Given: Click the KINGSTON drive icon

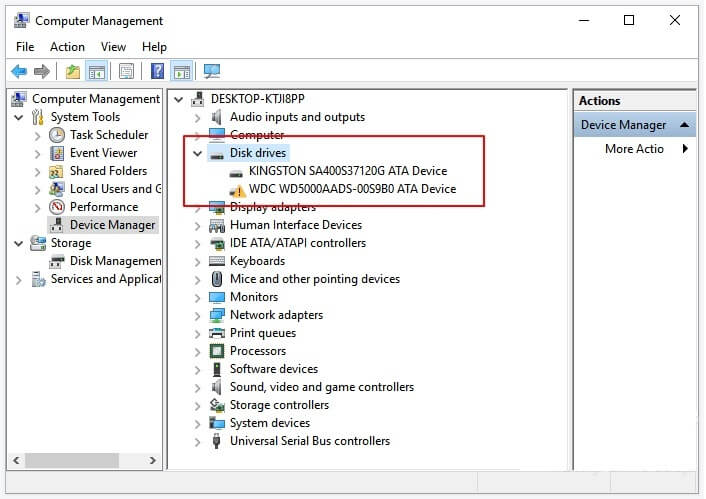Looking at the screenshot, I should pyautogui.click(x=236, y=173).
